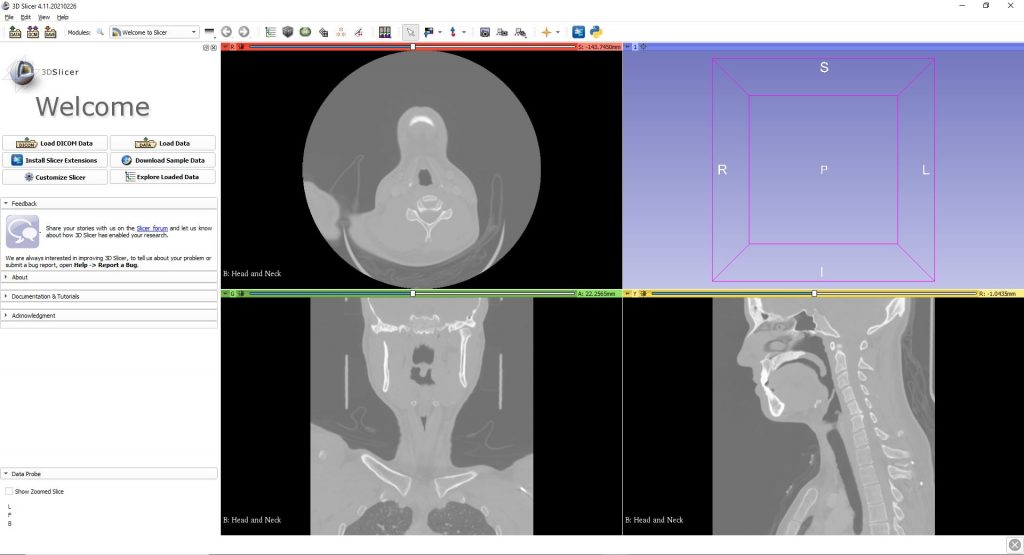Click the Load DICOM toolbar icon
This screenshot has height=555, width=1024.
coord(33,32)
